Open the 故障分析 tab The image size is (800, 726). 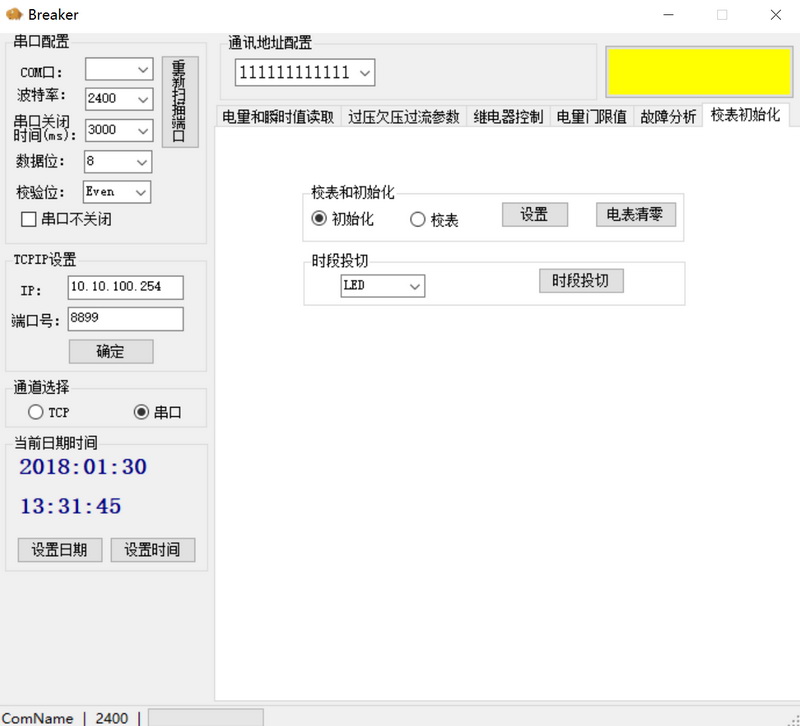pos(668,116)
